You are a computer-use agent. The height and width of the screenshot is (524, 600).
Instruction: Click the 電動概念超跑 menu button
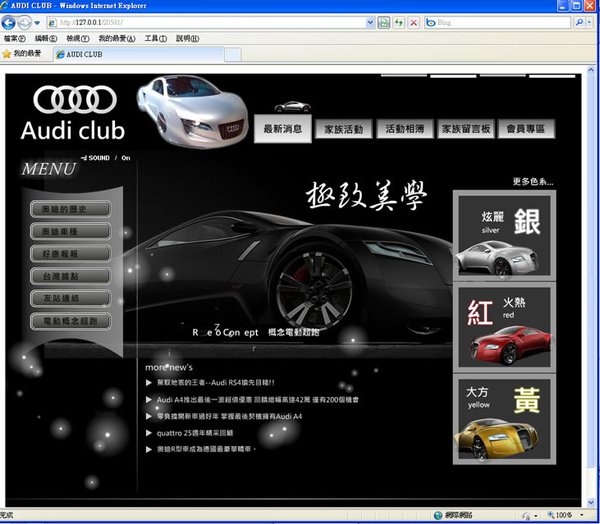[x=70, y=321]
